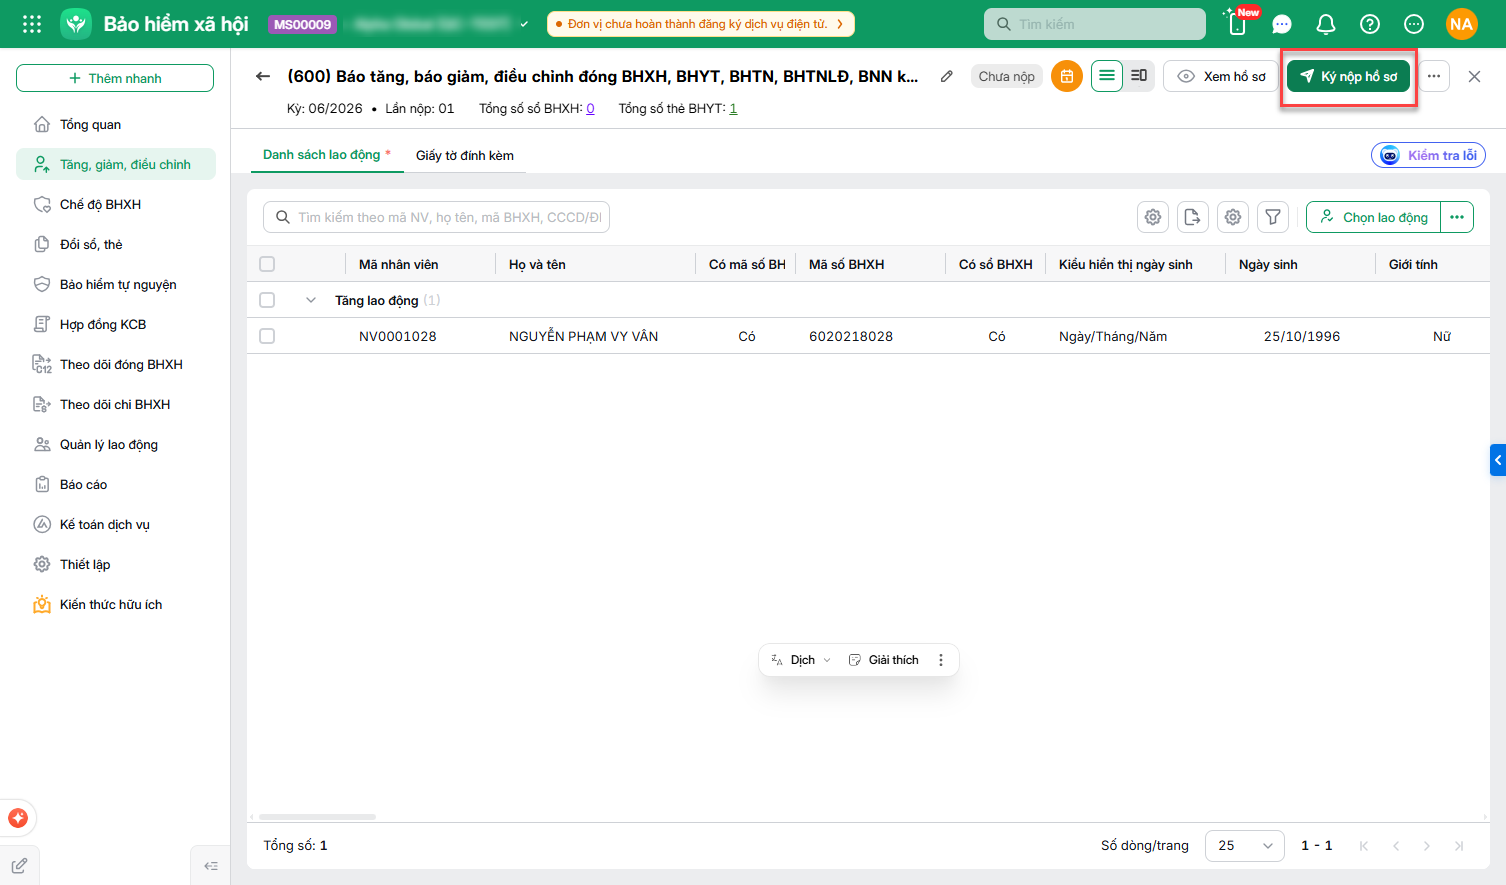The image size is (1506, 885).
Task: Go back with the left arrow
Action: pyautogui.click(x=263, y=76)
